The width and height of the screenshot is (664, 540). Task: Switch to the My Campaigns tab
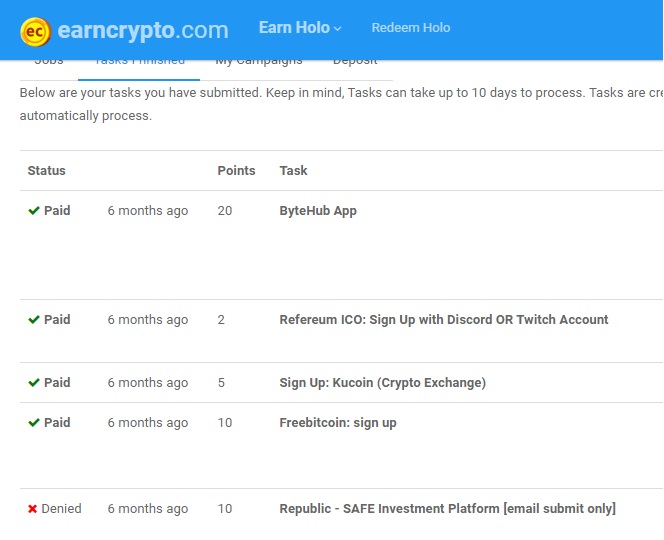(258, 61)
